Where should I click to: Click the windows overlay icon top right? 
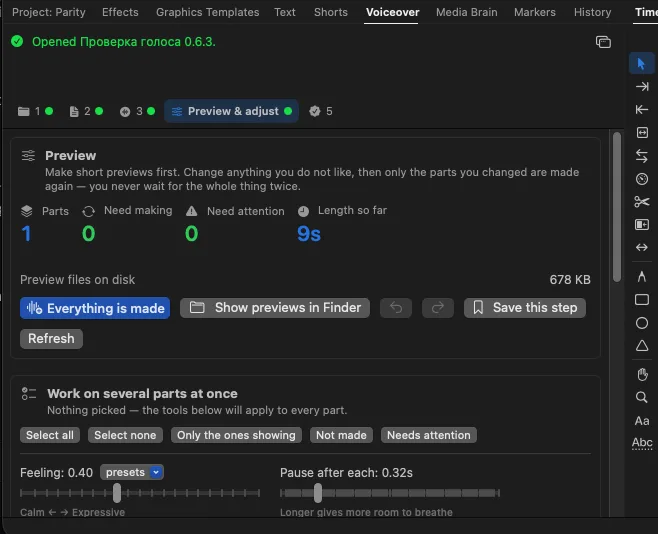[x=603, y=42]
